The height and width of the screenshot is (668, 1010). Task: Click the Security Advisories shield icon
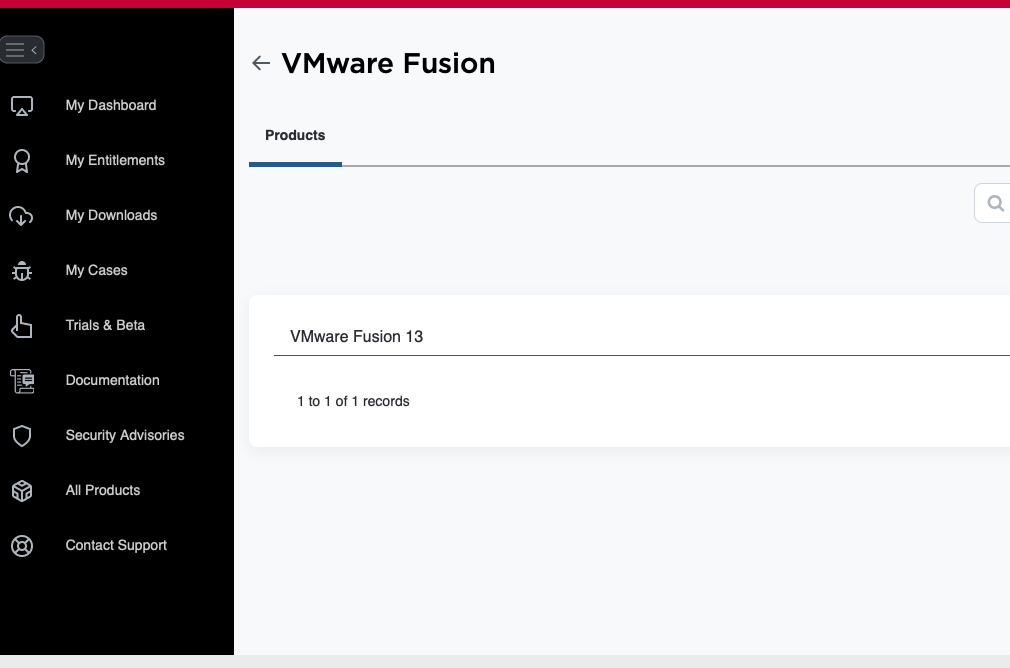[x=22, y=436]
